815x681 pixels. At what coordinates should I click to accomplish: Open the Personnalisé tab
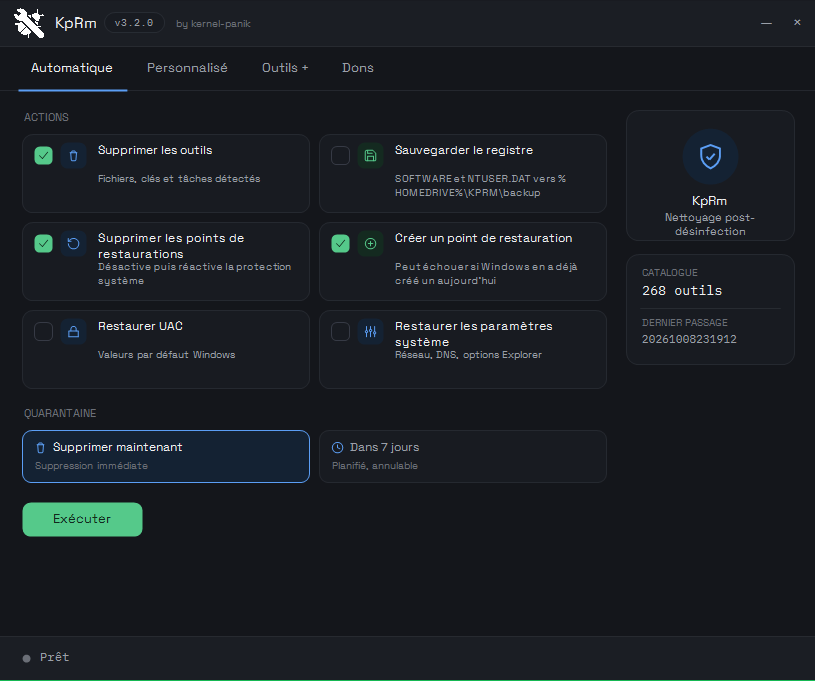pyautogui.click(x=187, y=68)
